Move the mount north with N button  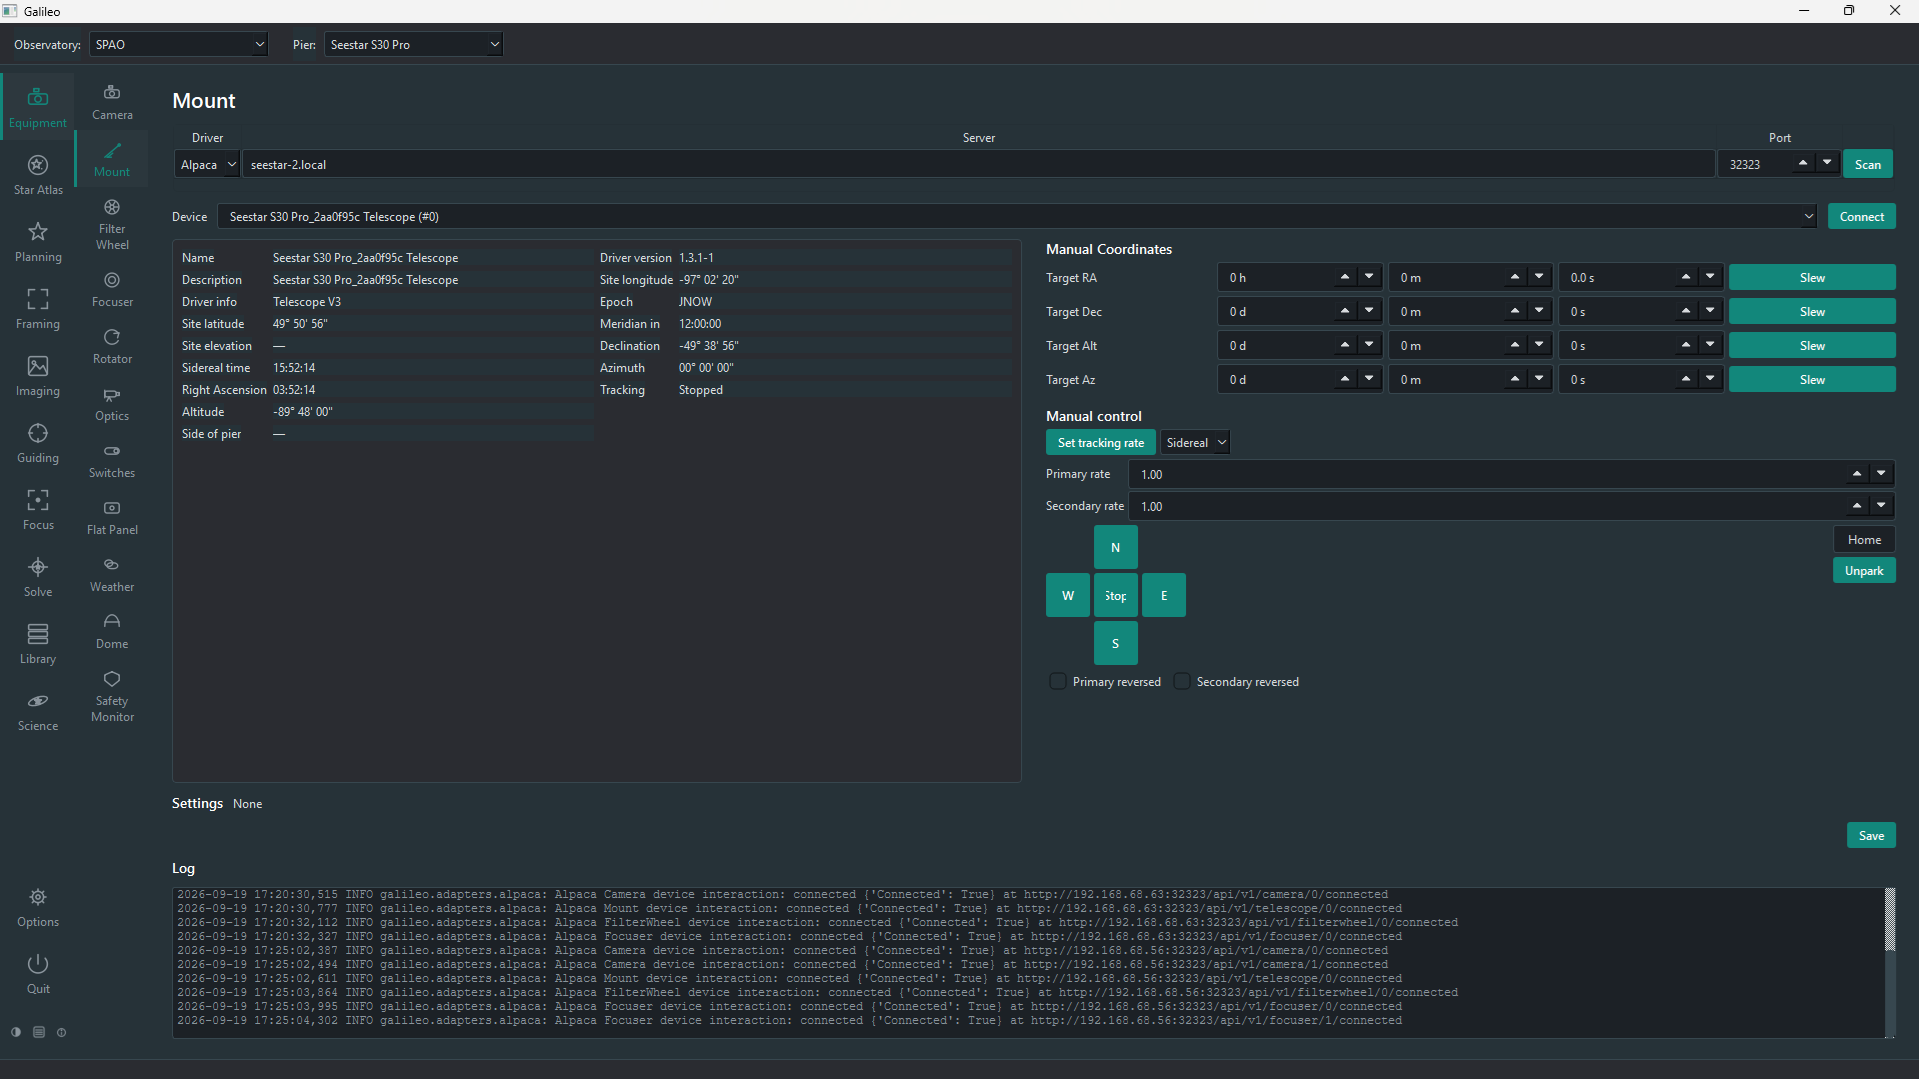(x=1116, y=548)
